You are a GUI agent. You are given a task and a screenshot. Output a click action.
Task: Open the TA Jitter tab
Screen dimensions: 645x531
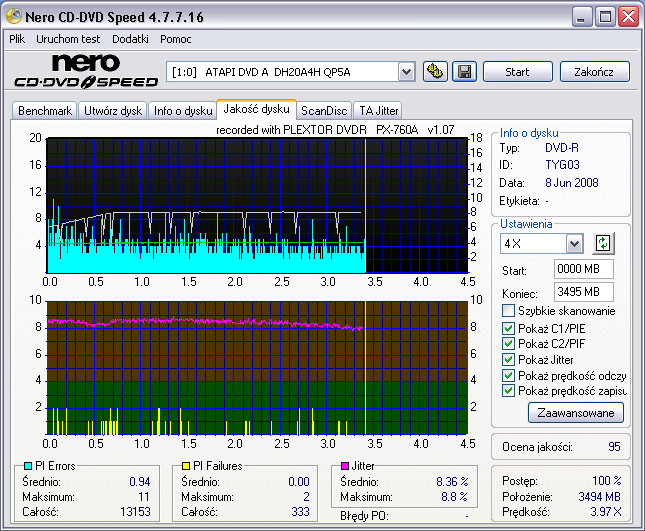tap(378, 111)
